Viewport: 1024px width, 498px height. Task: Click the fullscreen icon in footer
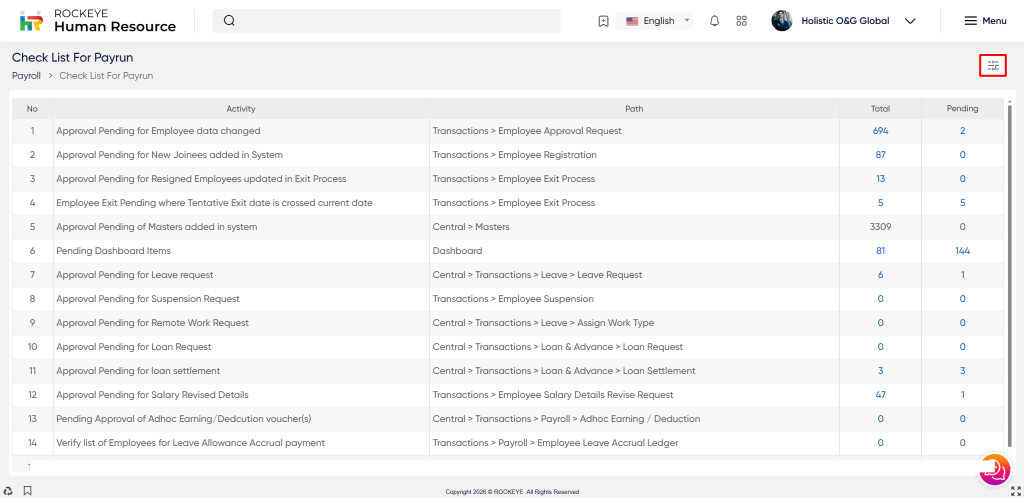pos(1015,491)
